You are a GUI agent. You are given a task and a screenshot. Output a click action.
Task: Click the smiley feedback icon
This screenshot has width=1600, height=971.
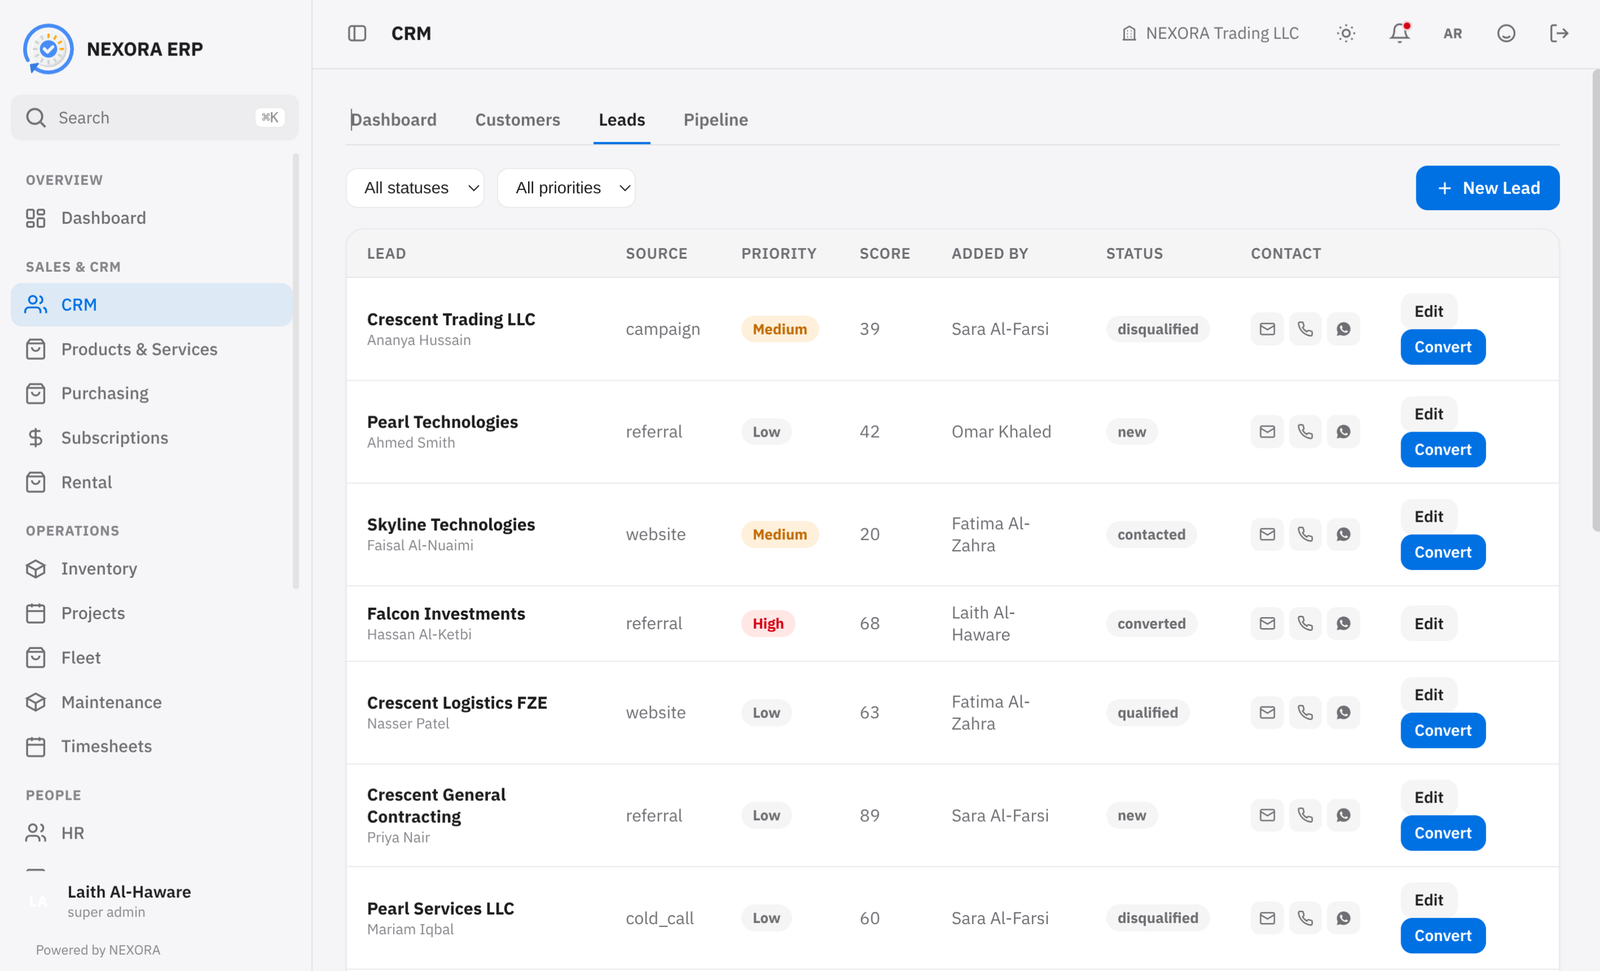1506,33
